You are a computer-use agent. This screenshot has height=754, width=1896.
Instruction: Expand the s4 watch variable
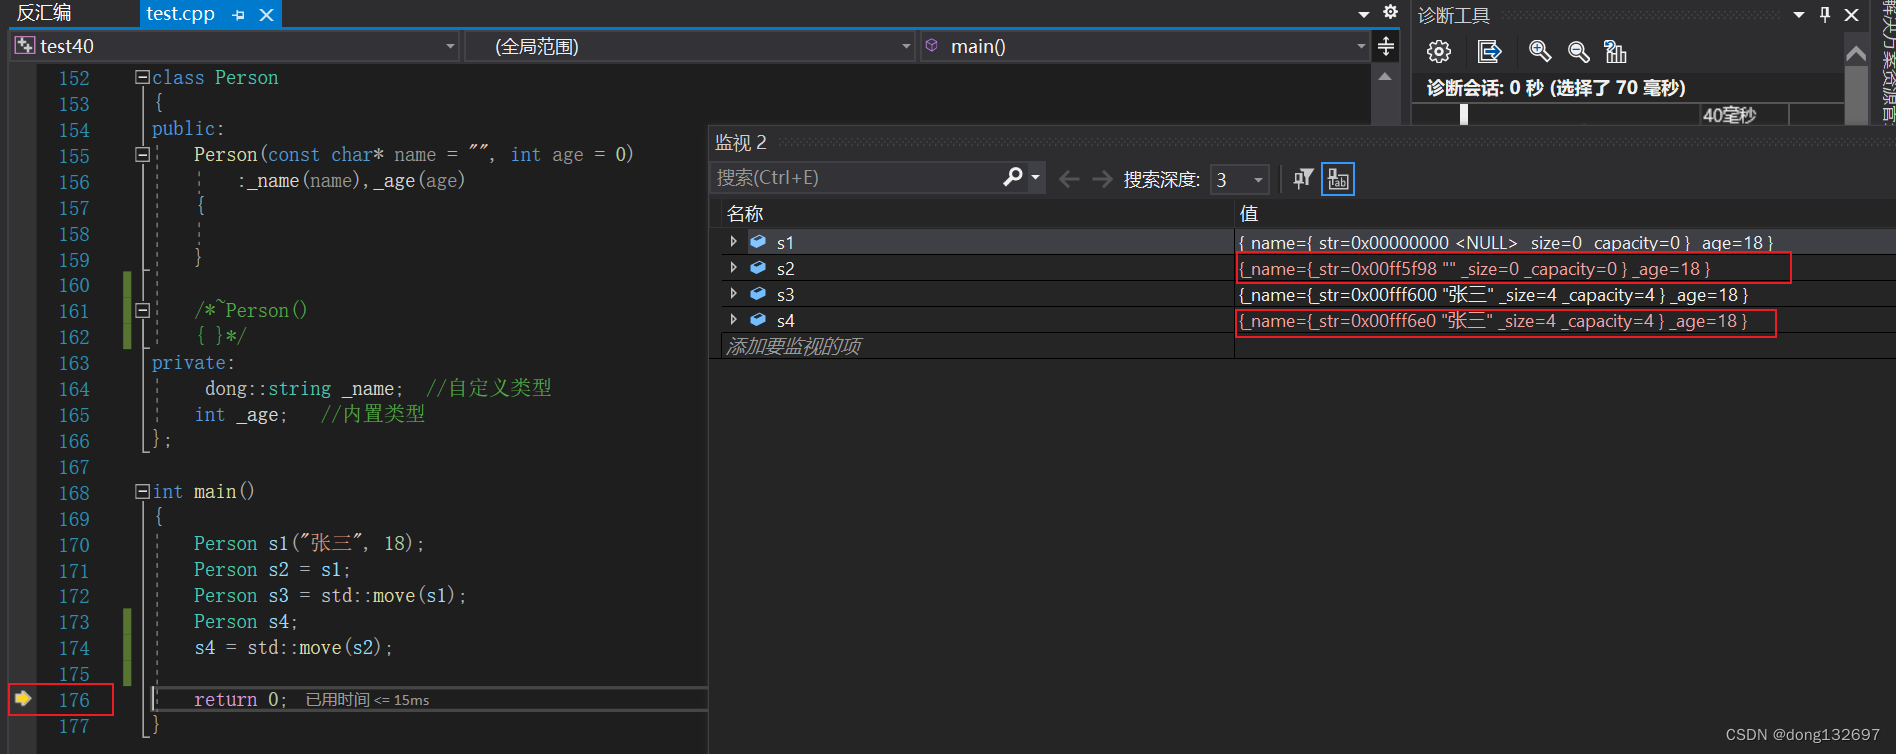(733, 320)
